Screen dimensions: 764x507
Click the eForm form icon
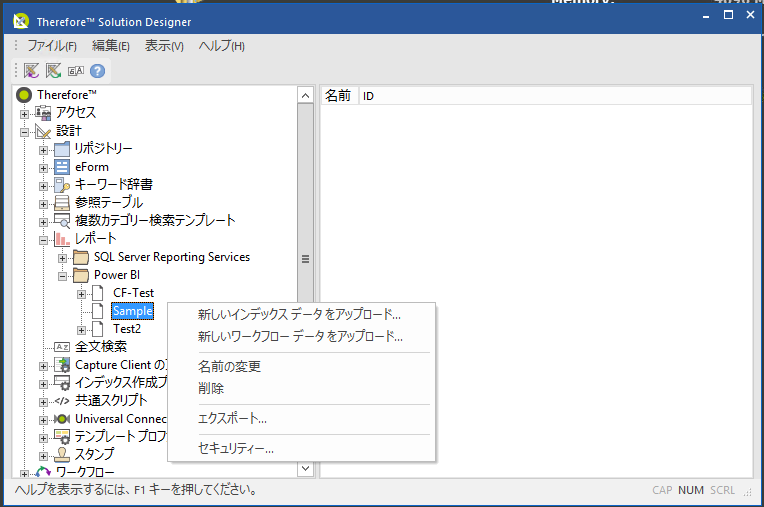coord(62,167)
